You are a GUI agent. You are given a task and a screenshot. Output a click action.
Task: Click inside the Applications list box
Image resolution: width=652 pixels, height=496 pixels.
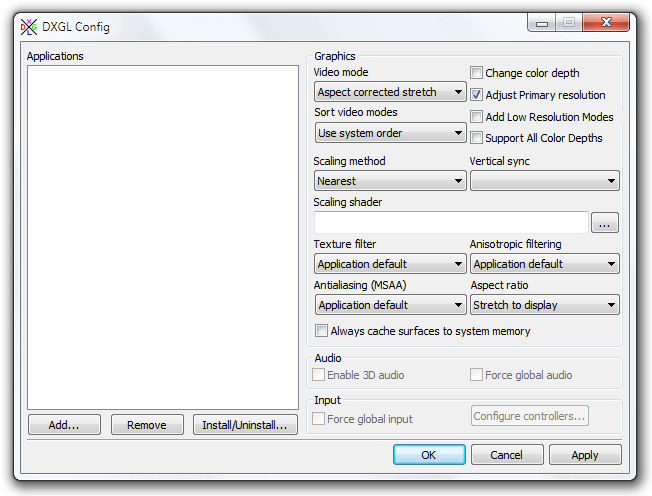coord(162,237)
